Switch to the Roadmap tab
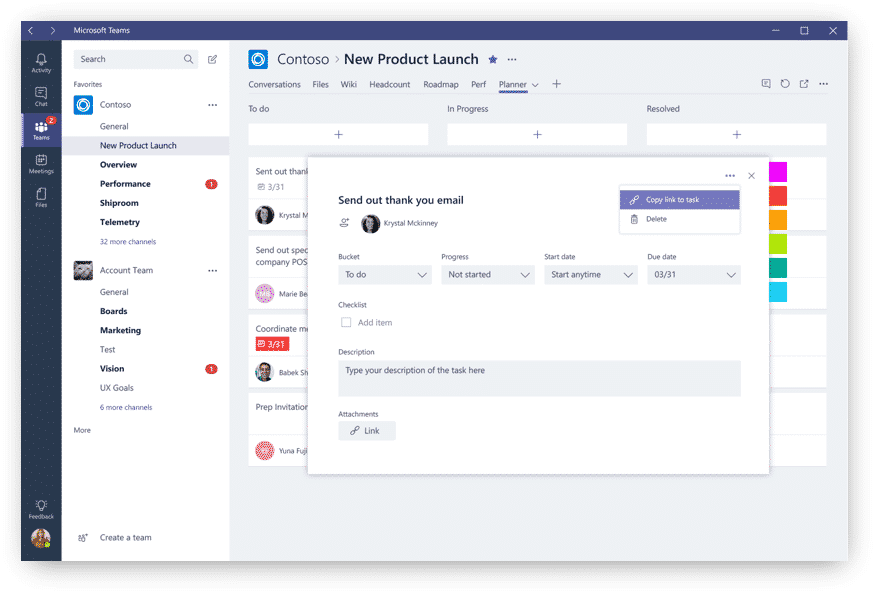 tap(441, 84)
